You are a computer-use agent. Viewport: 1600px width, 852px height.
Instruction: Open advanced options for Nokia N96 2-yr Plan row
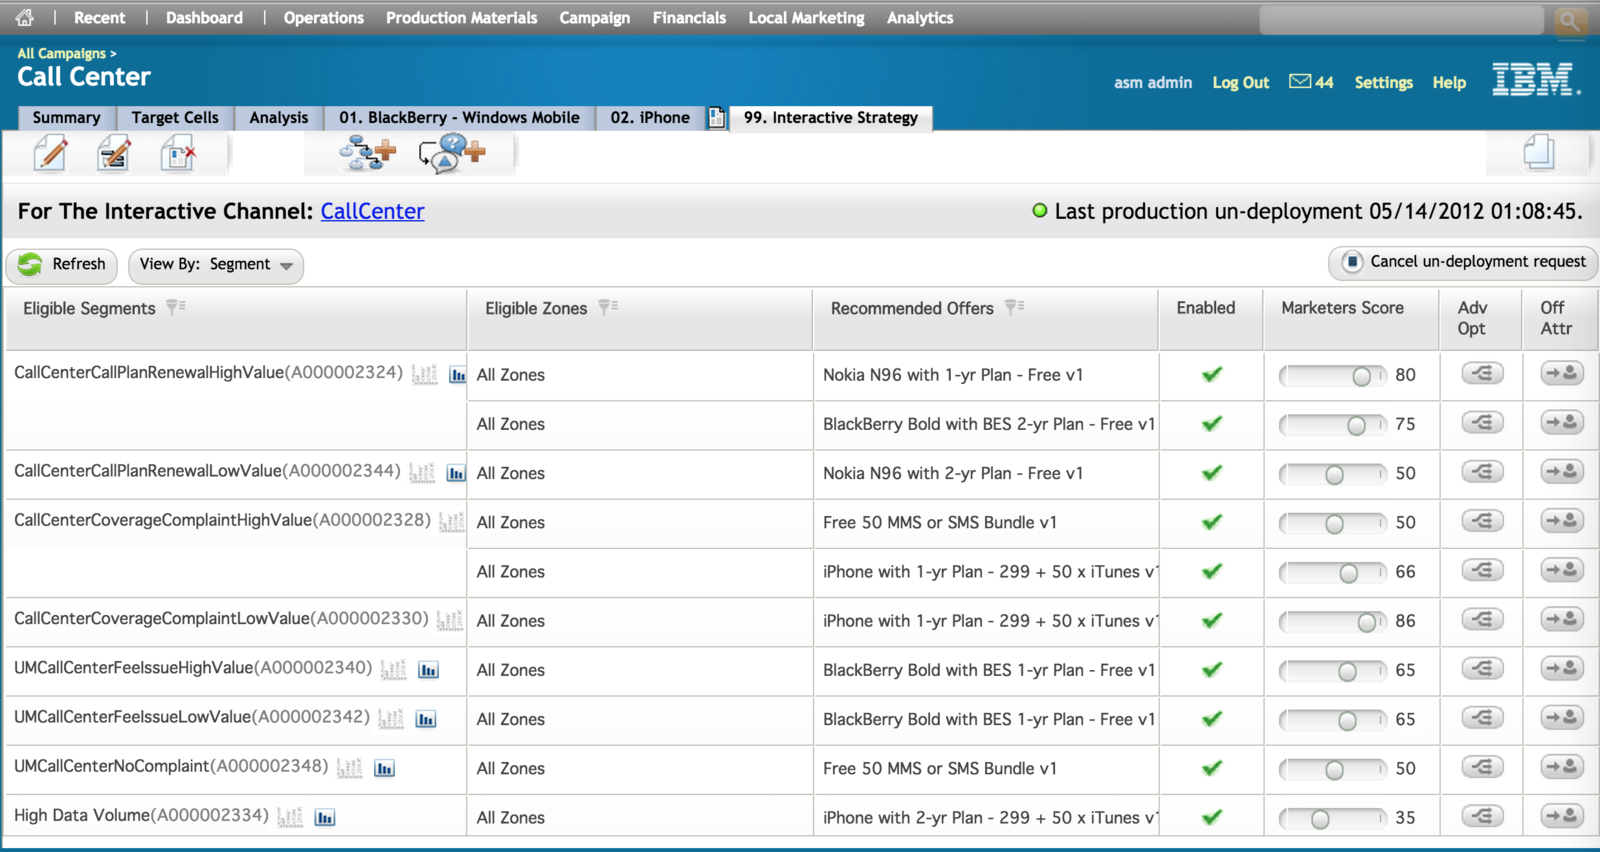pos(1482,471)
